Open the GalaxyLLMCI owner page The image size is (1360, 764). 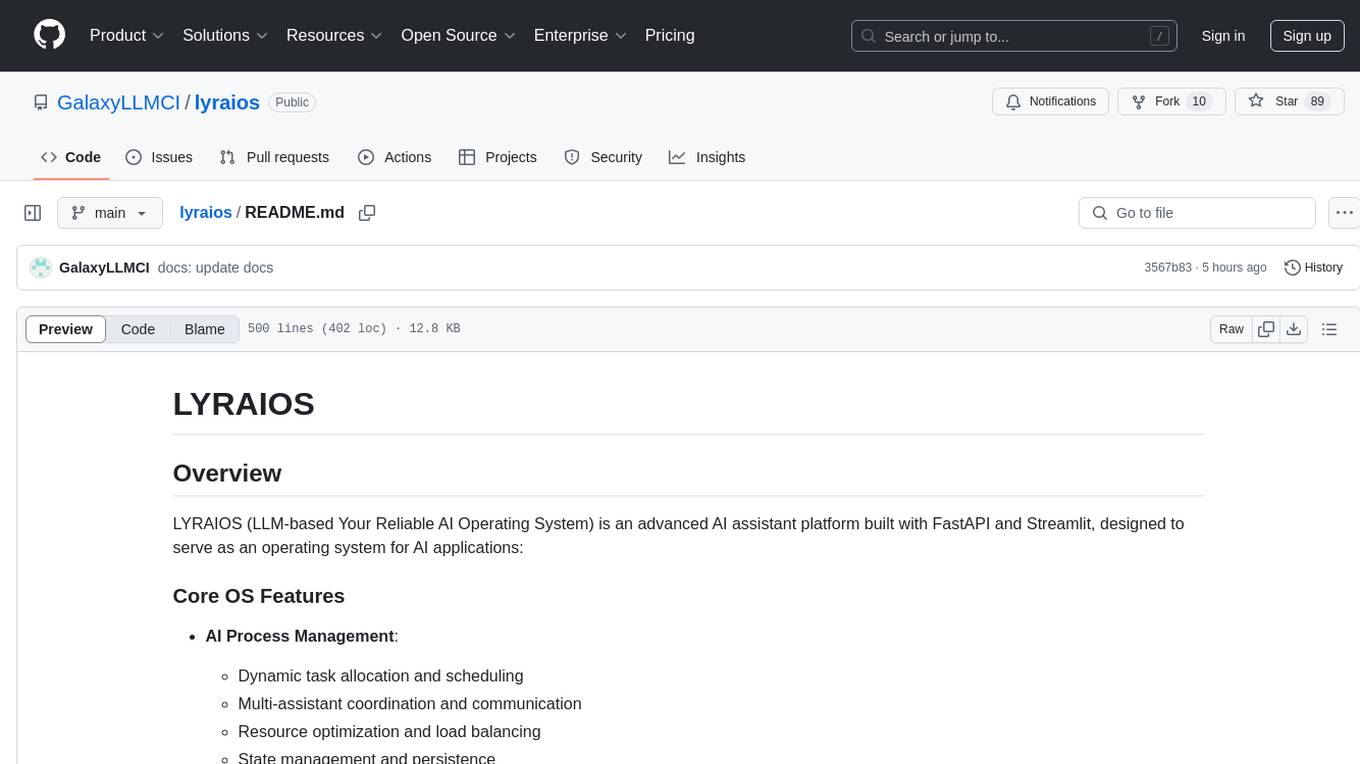(118, 102)
